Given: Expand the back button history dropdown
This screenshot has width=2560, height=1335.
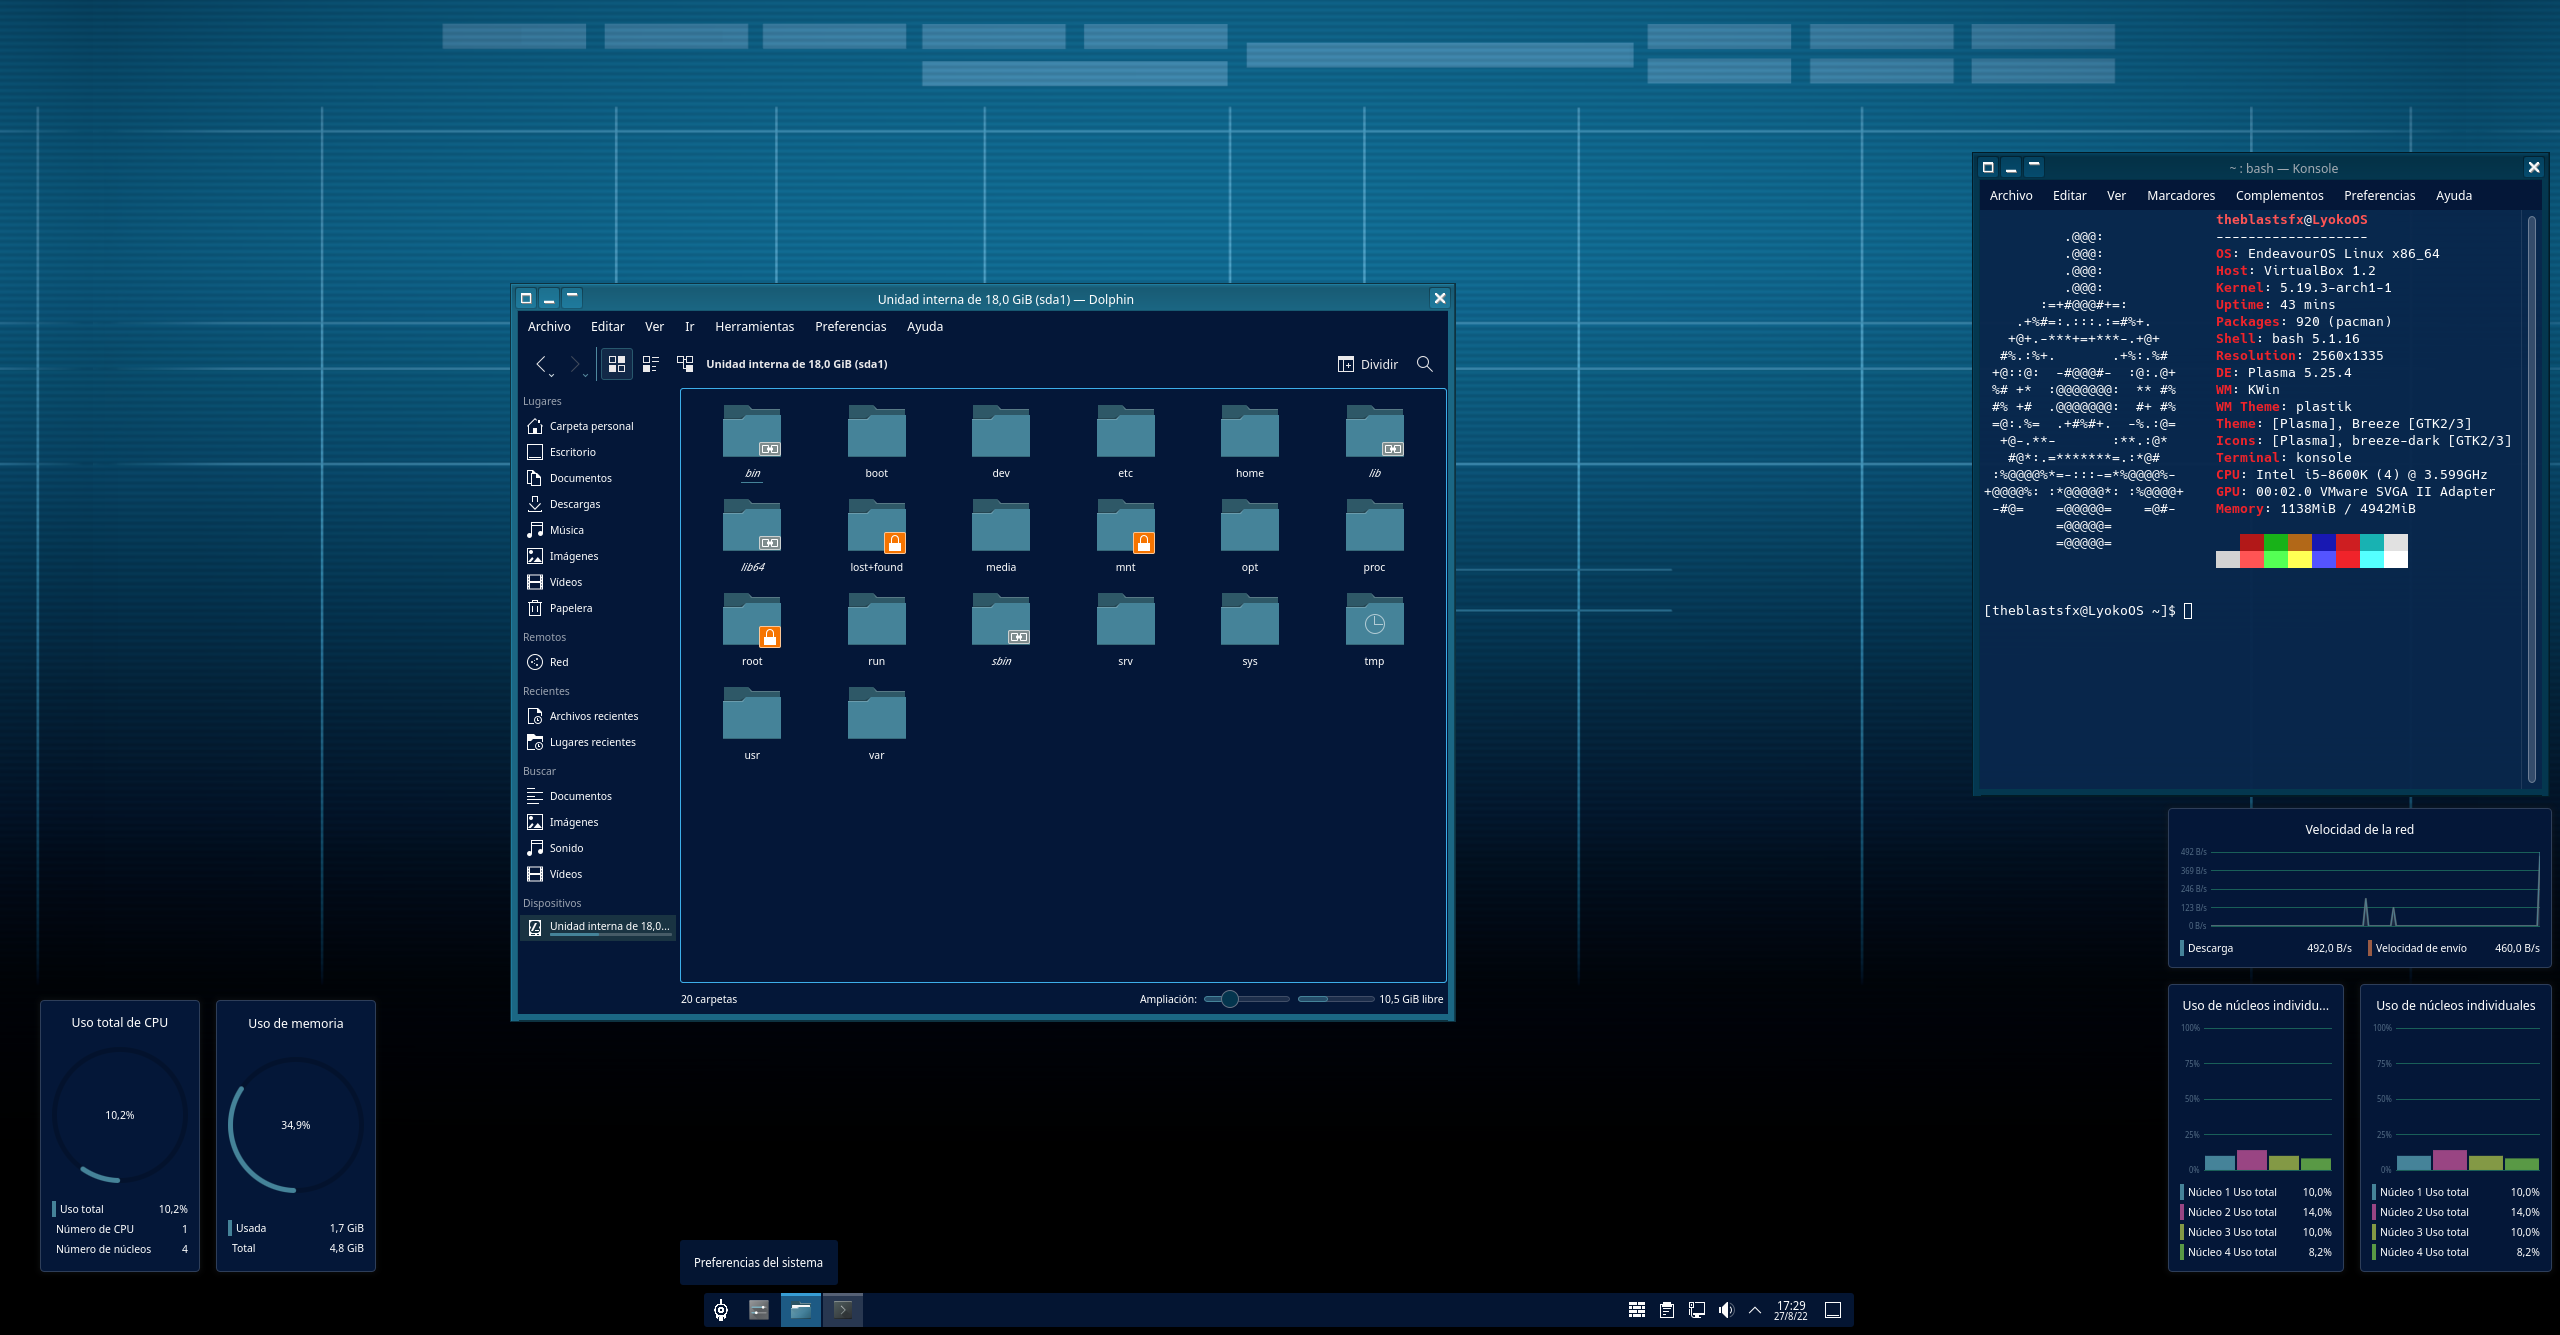Looking at the screenshot, I should click(549, 377).
